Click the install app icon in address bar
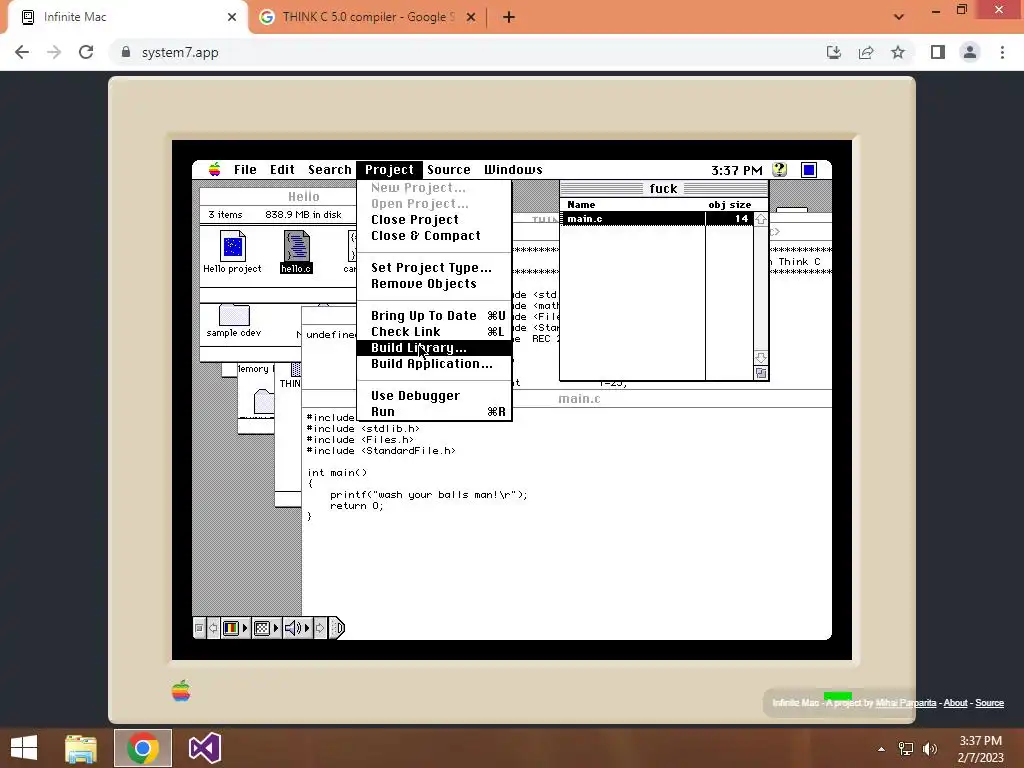1024x768 pixels. pyautogui.click(x=834, y=52)
